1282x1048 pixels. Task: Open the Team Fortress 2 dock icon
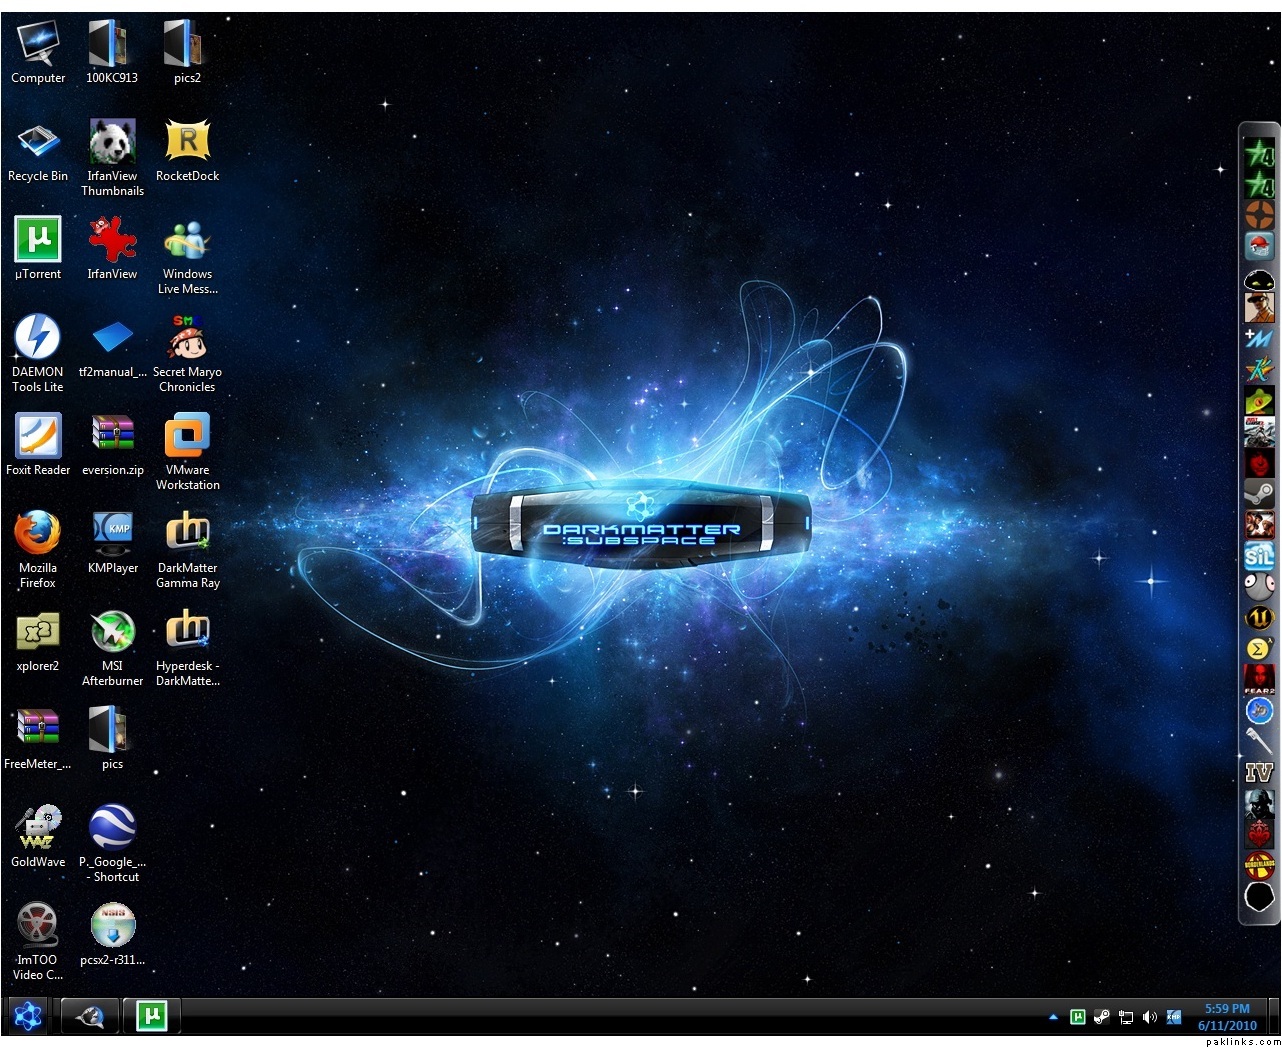1259,213
